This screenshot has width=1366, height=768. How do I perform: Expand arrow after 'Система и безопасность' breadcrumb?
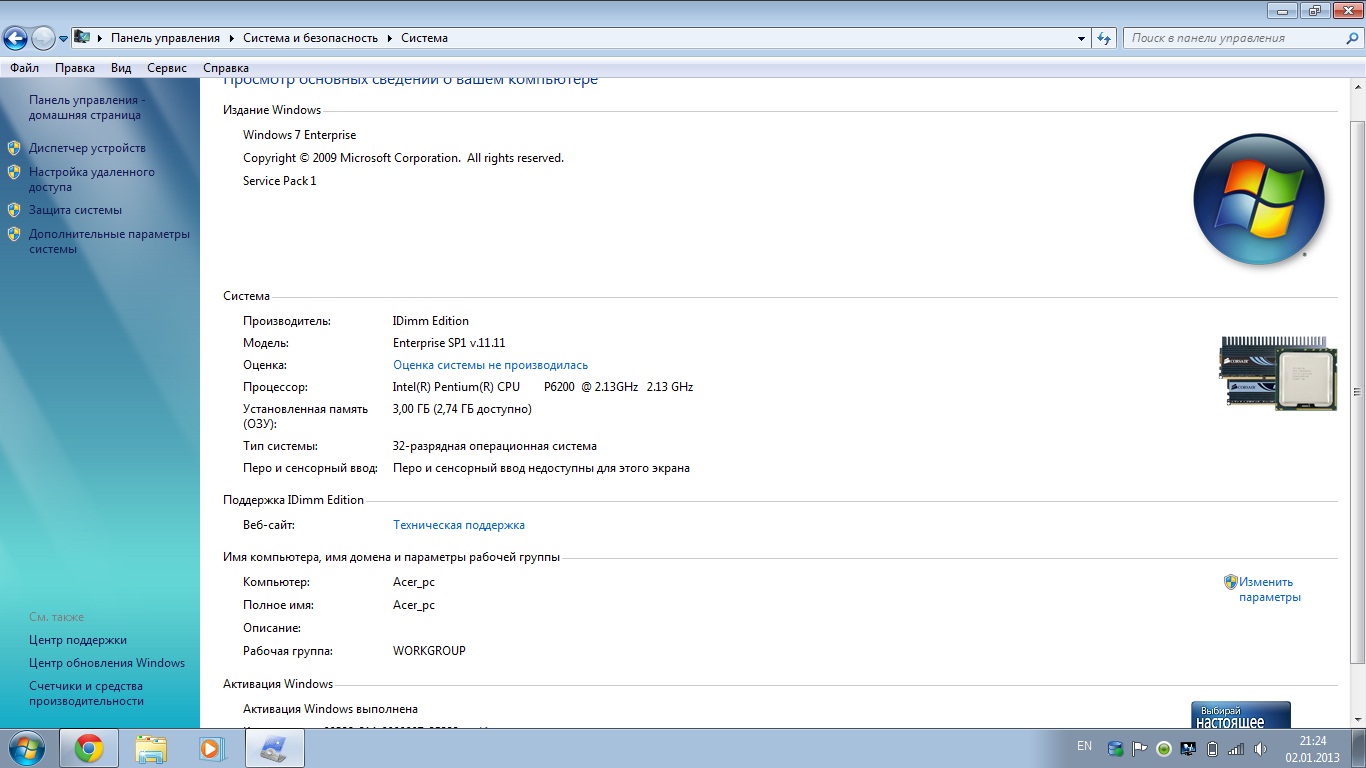tap(390, 38)
